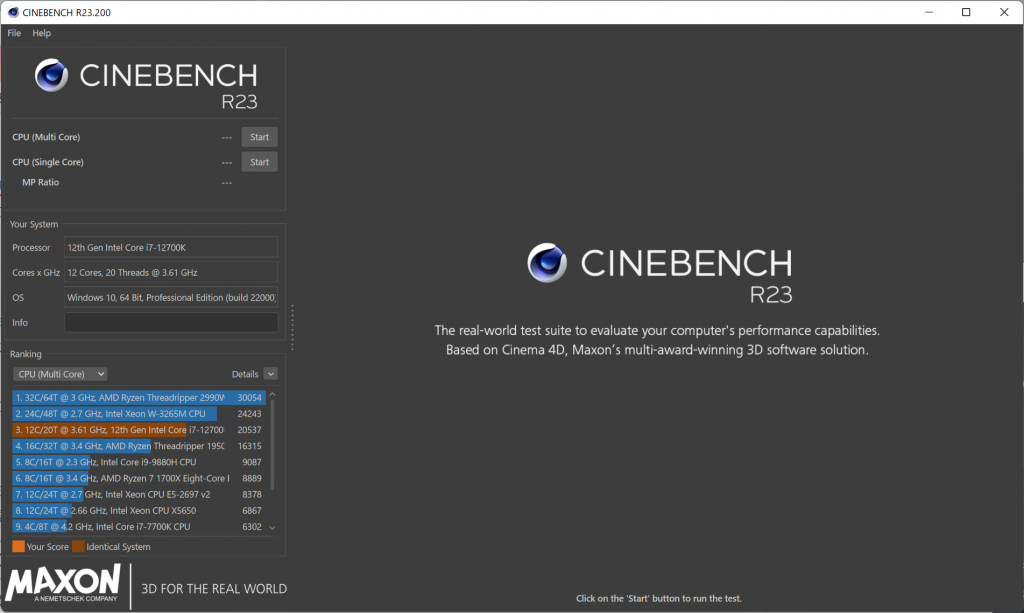Screen dimensions: 1024x613
Task: Select ranking row Intel Core i9-9880H CPU
Action: (138, 462)
